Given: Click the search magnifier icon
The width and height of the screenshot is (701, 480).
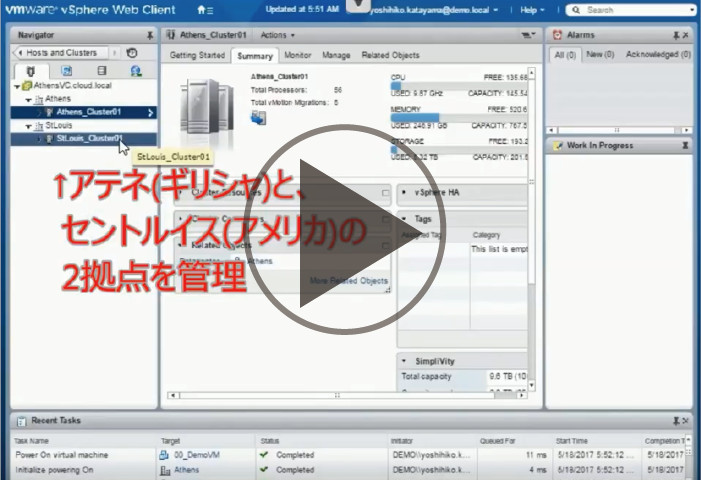Looking at the screenshot, I should click(576, 10).
